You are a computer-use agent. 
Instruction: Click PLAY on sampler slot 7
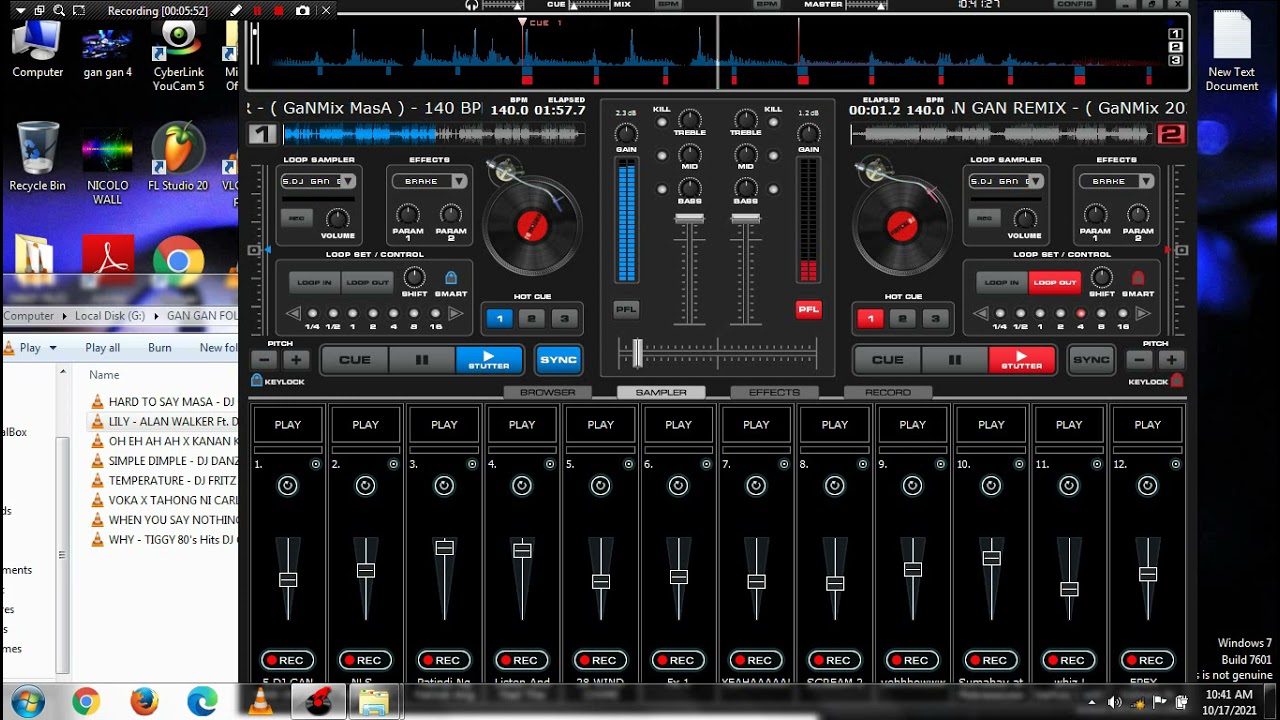pyautogui.click(x=756, y=425)
